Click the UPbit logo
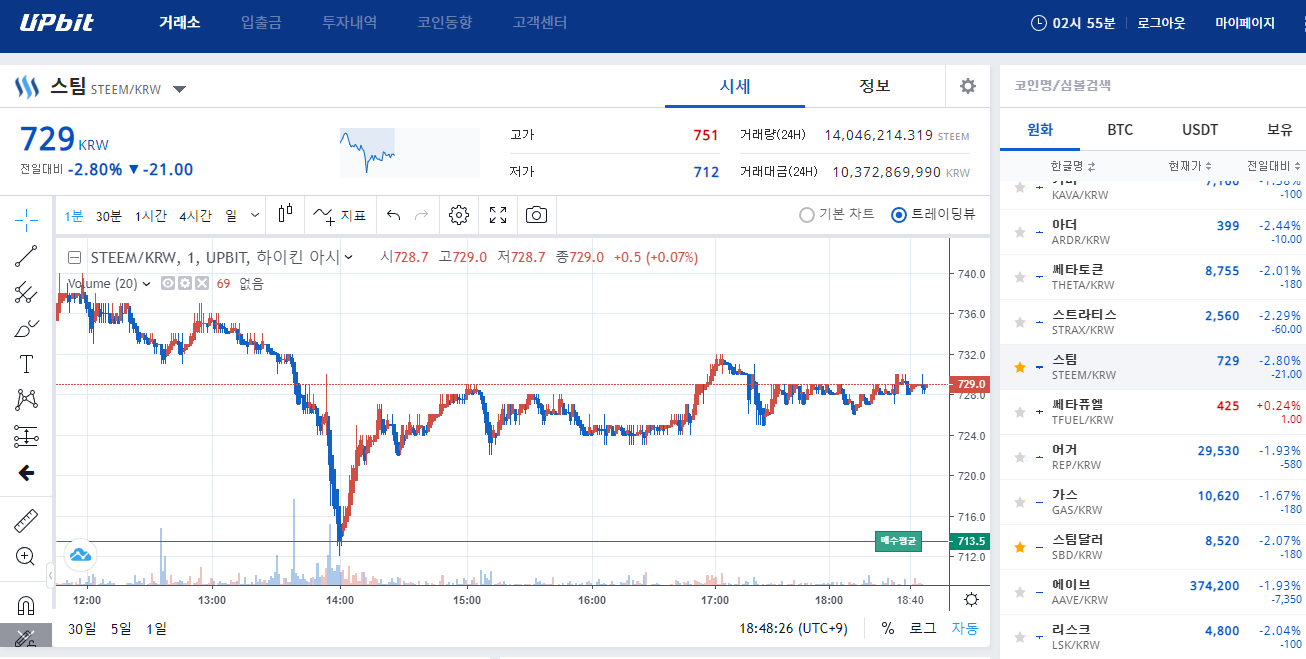 [x=56, y=22]
